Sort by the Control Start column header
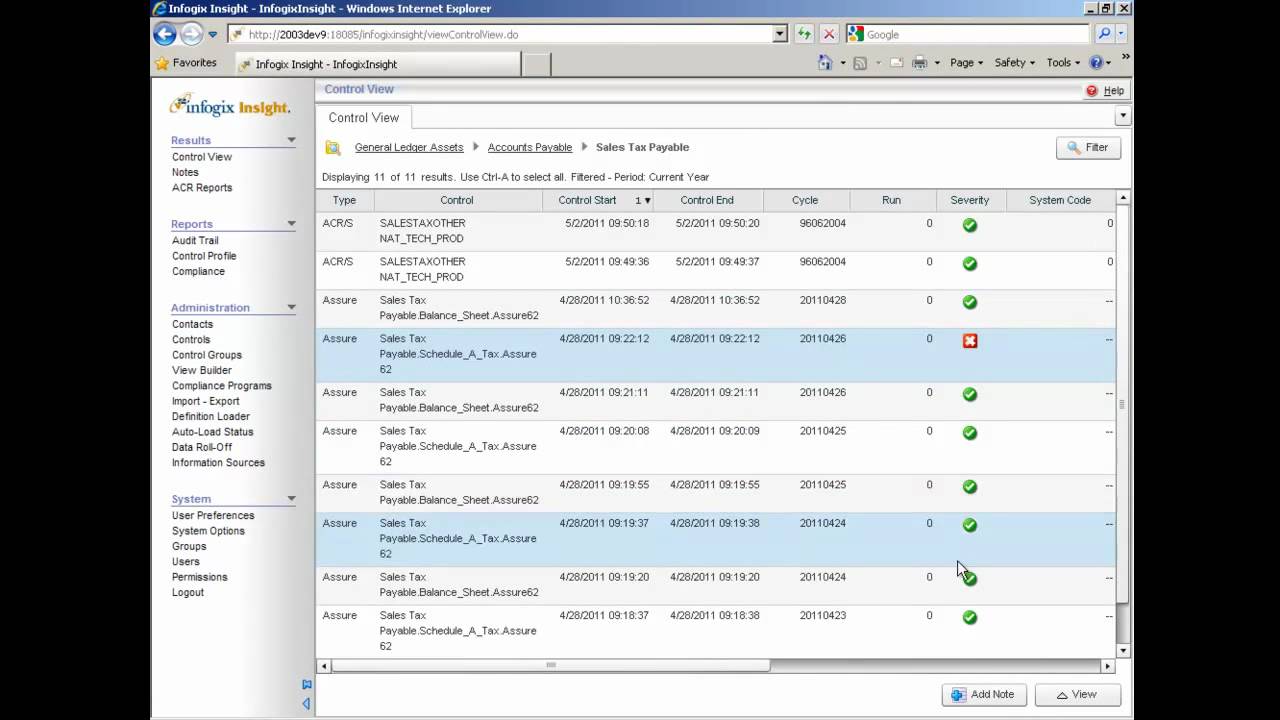This screenshot has width=1280, height=720. pos(600,200)
